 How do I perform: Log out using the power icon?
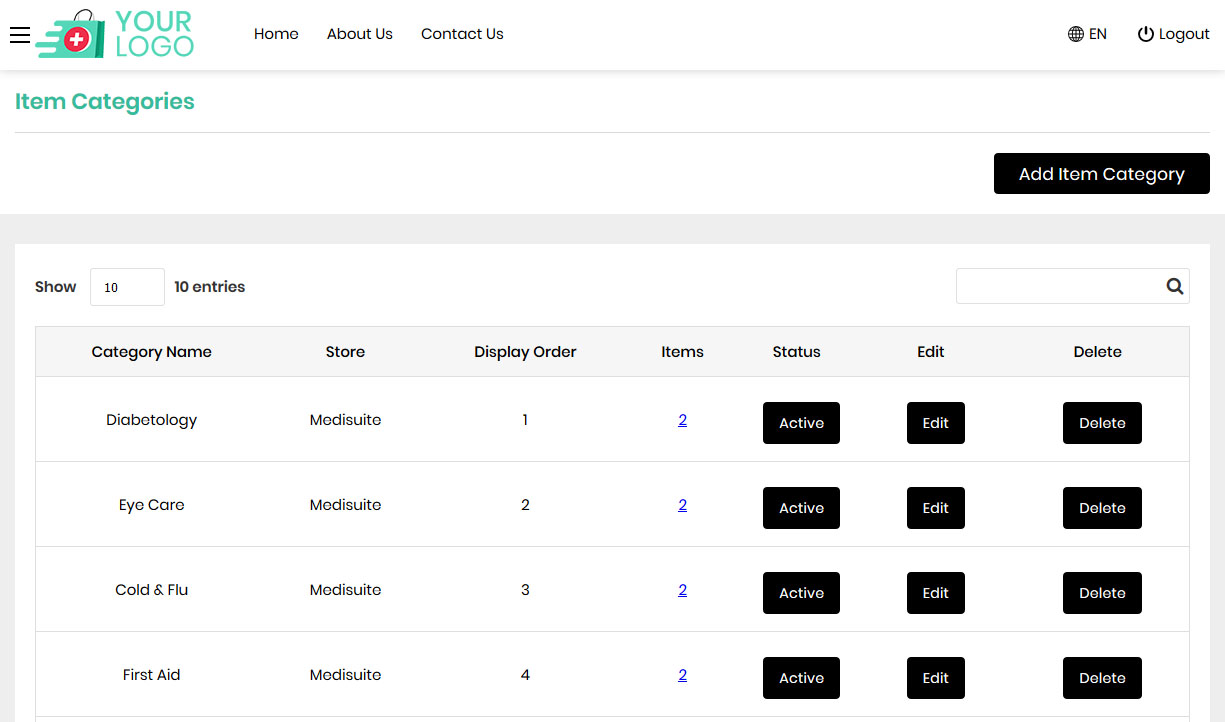tap(1173, 34)
